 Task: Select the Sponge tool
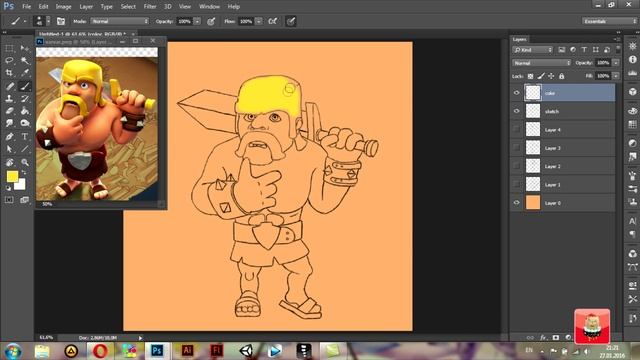(x=25, y=123)
